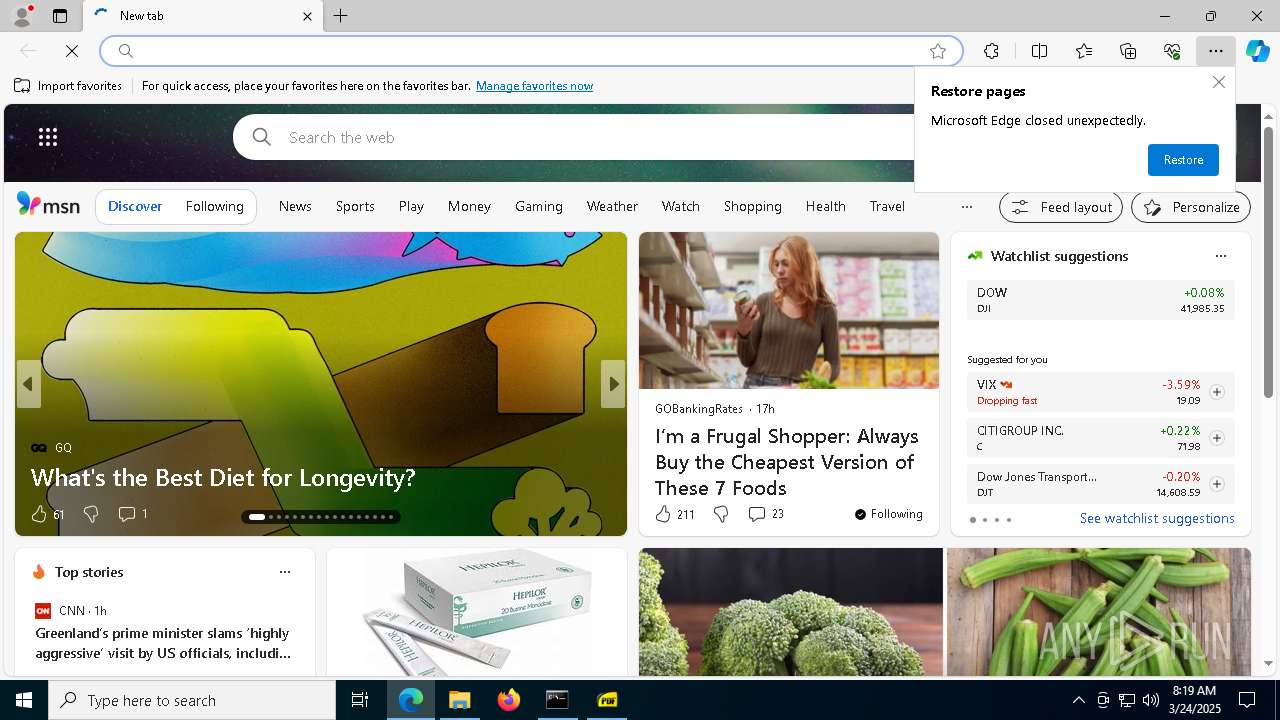Dislike the GQ longevity diet story
Image resolution: width=1280 pixels, height=720 pixels.
[91, 514]
